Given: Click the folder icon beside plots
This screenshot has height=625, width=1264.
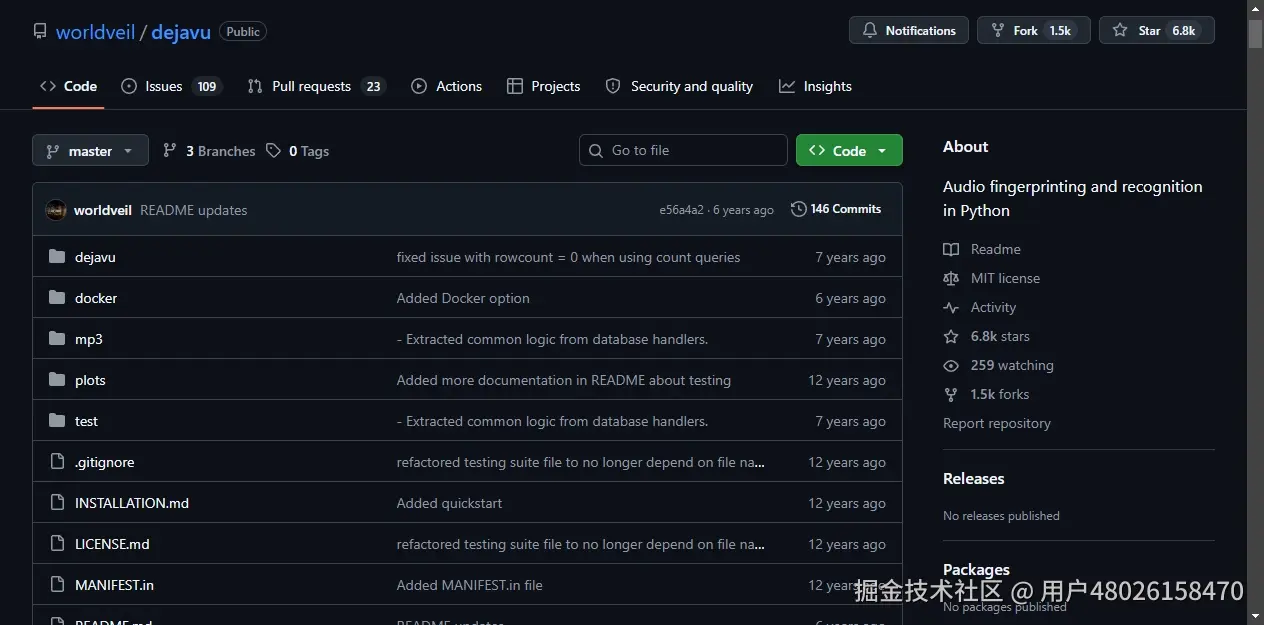Looking at the screenshot, I should coord(57,380).
